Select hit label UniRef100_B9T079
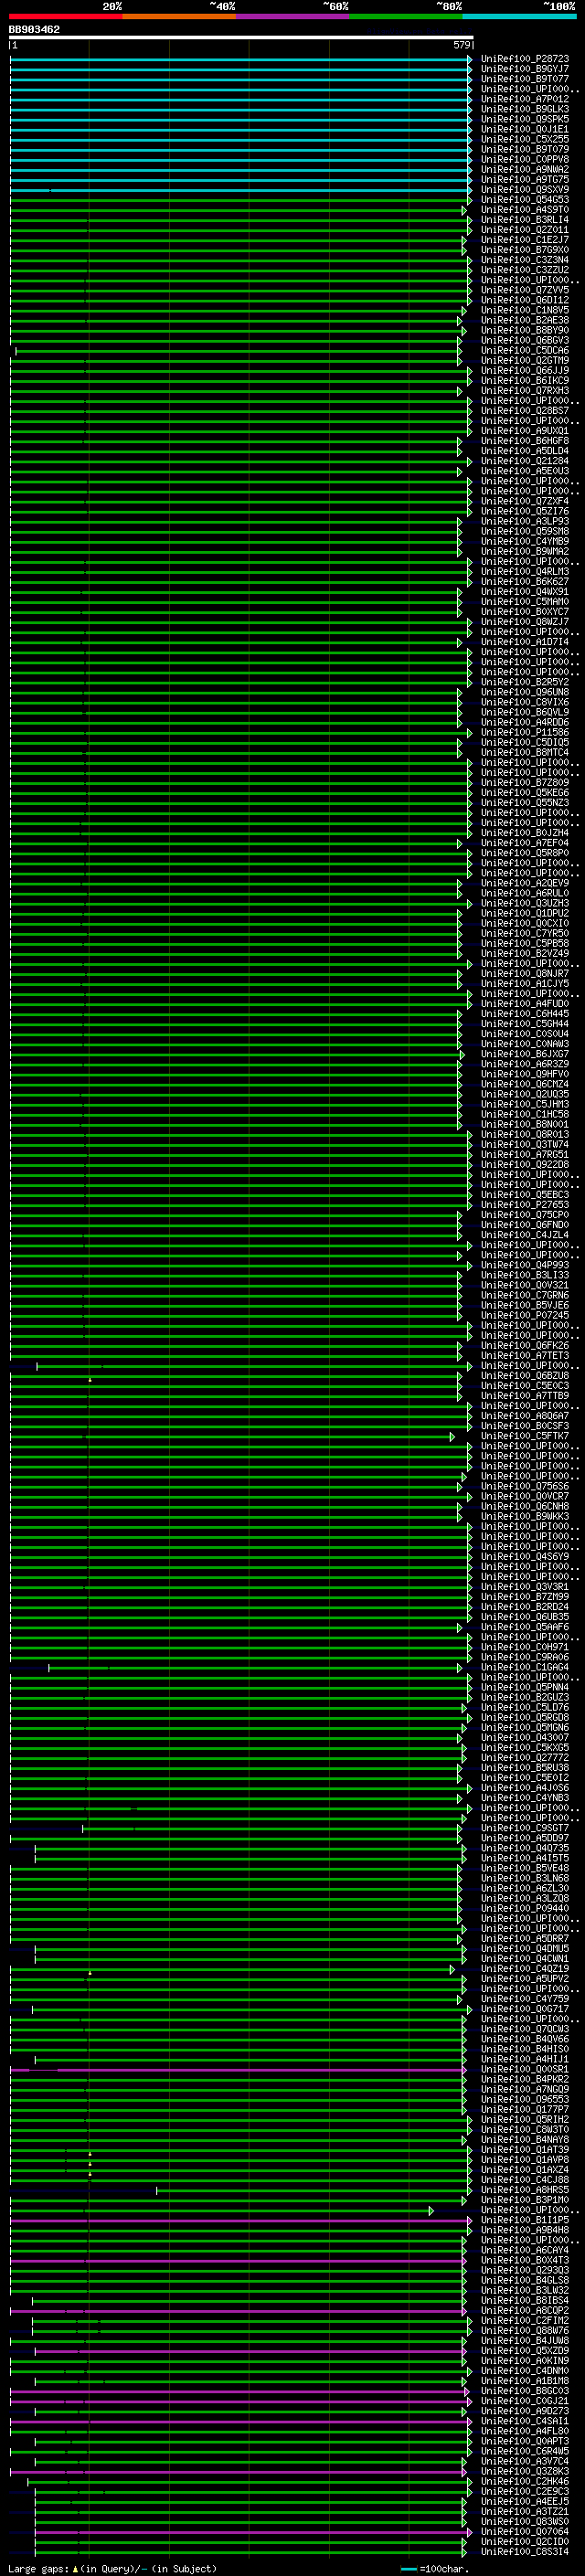Viewport: 585px width, 2576px height. [524, 149]
